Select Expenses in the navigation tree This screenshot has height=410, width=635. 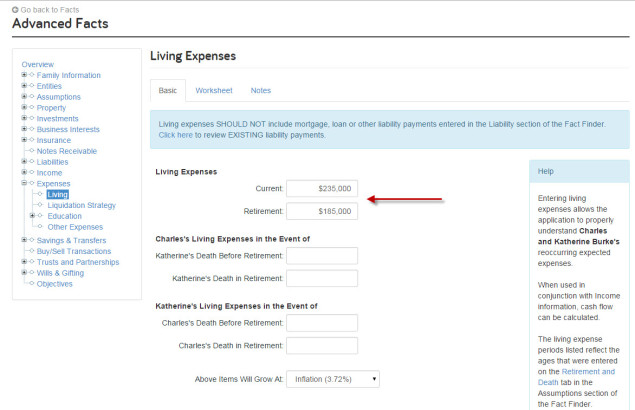coord(53,184)
